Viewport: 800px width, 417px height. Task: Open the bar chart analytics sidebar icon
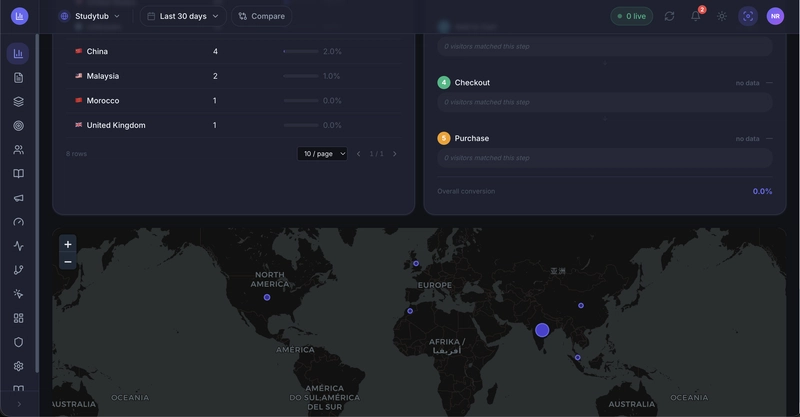click(18, 54)
